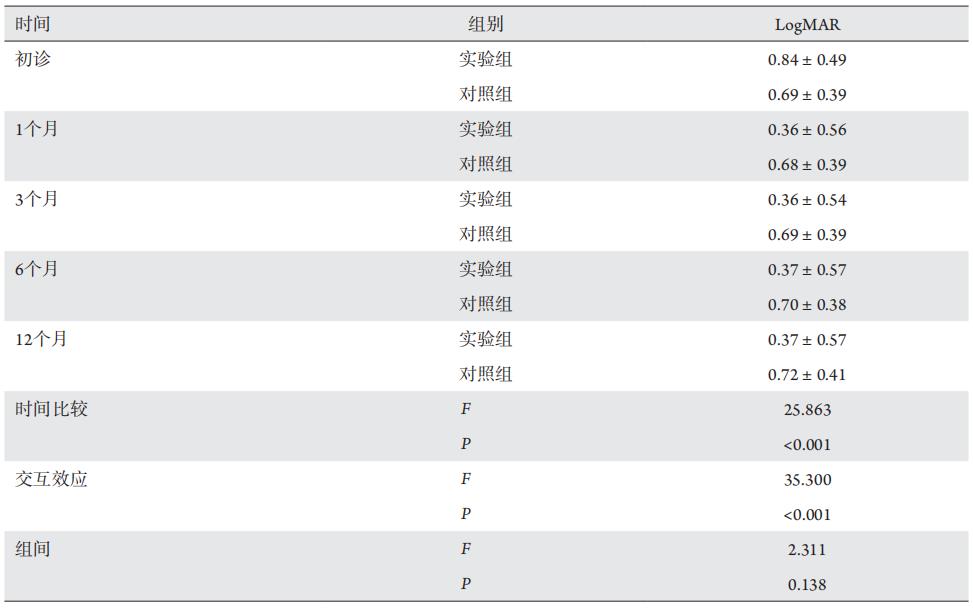Viewport: 973px width, 609px height.
Task: Select the 12个月 row label
Action: click(41, 340)
